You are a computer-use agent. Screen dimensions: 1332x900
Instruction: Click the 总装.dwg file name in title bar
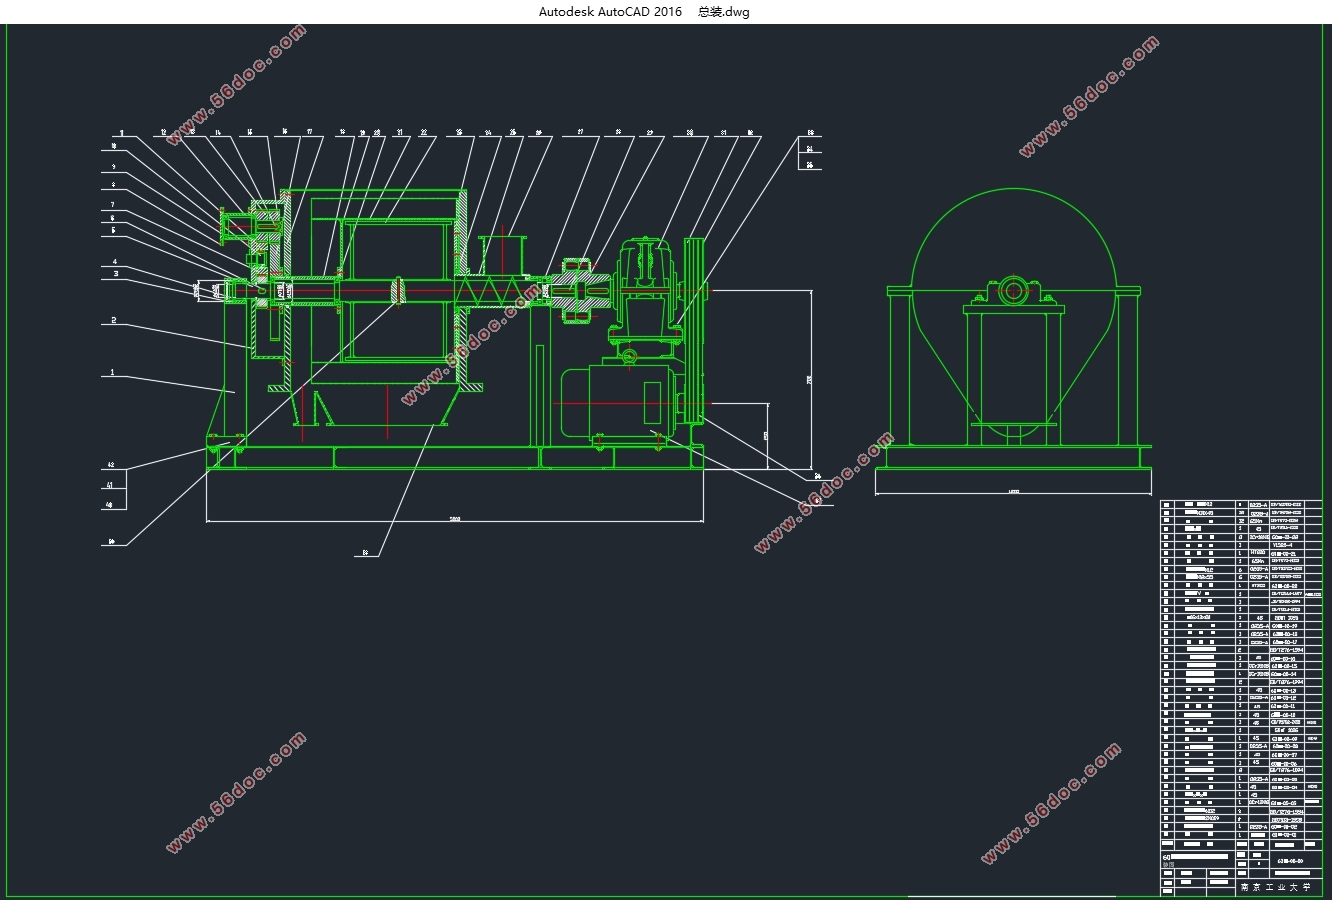(723, 12)
